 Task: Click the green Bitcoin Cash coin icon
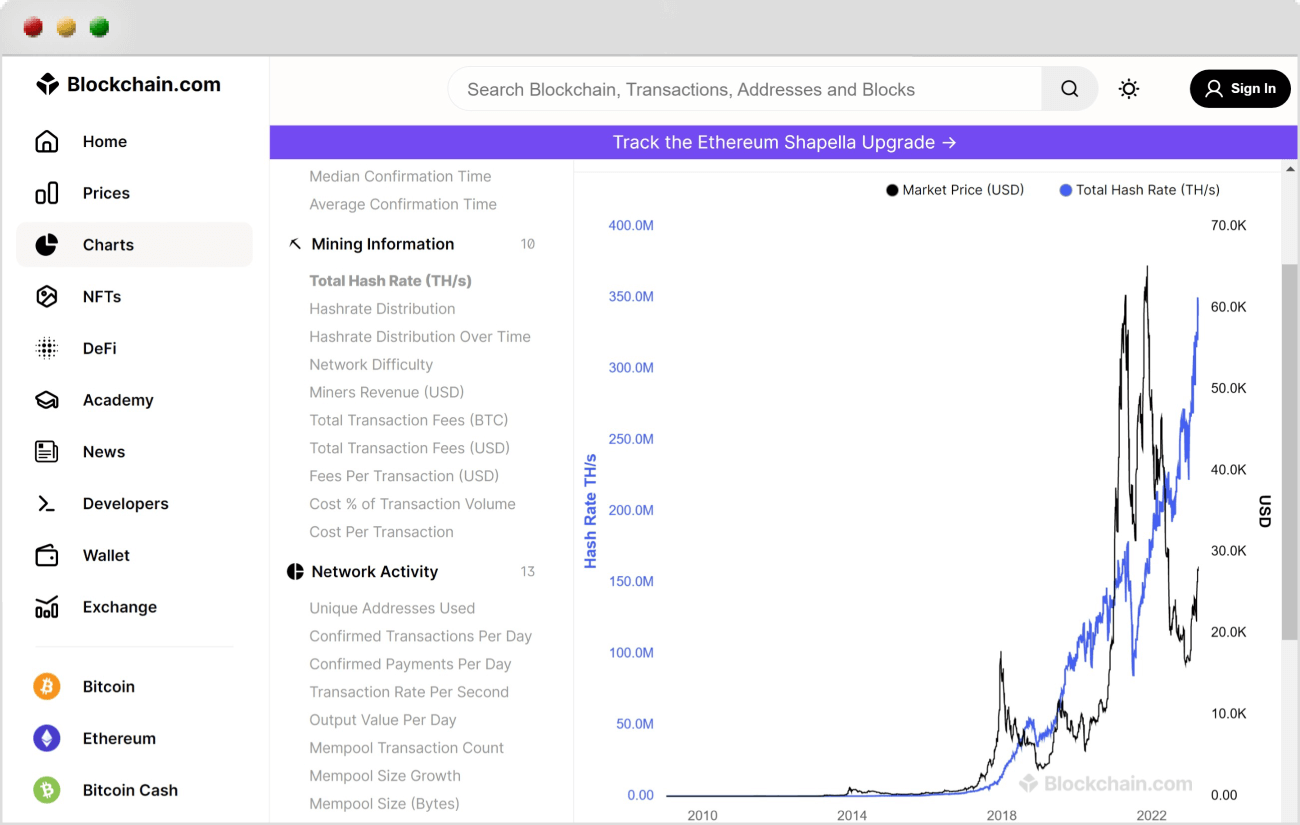pos(47,790)
